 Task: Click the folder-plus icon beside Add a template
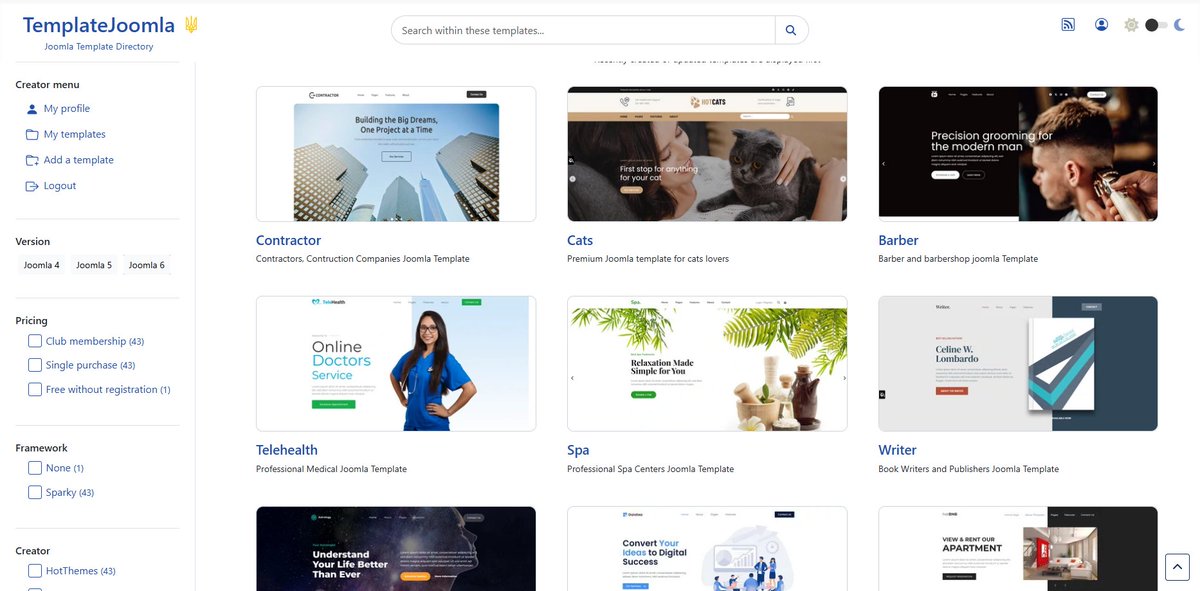(x=32, y=160)
